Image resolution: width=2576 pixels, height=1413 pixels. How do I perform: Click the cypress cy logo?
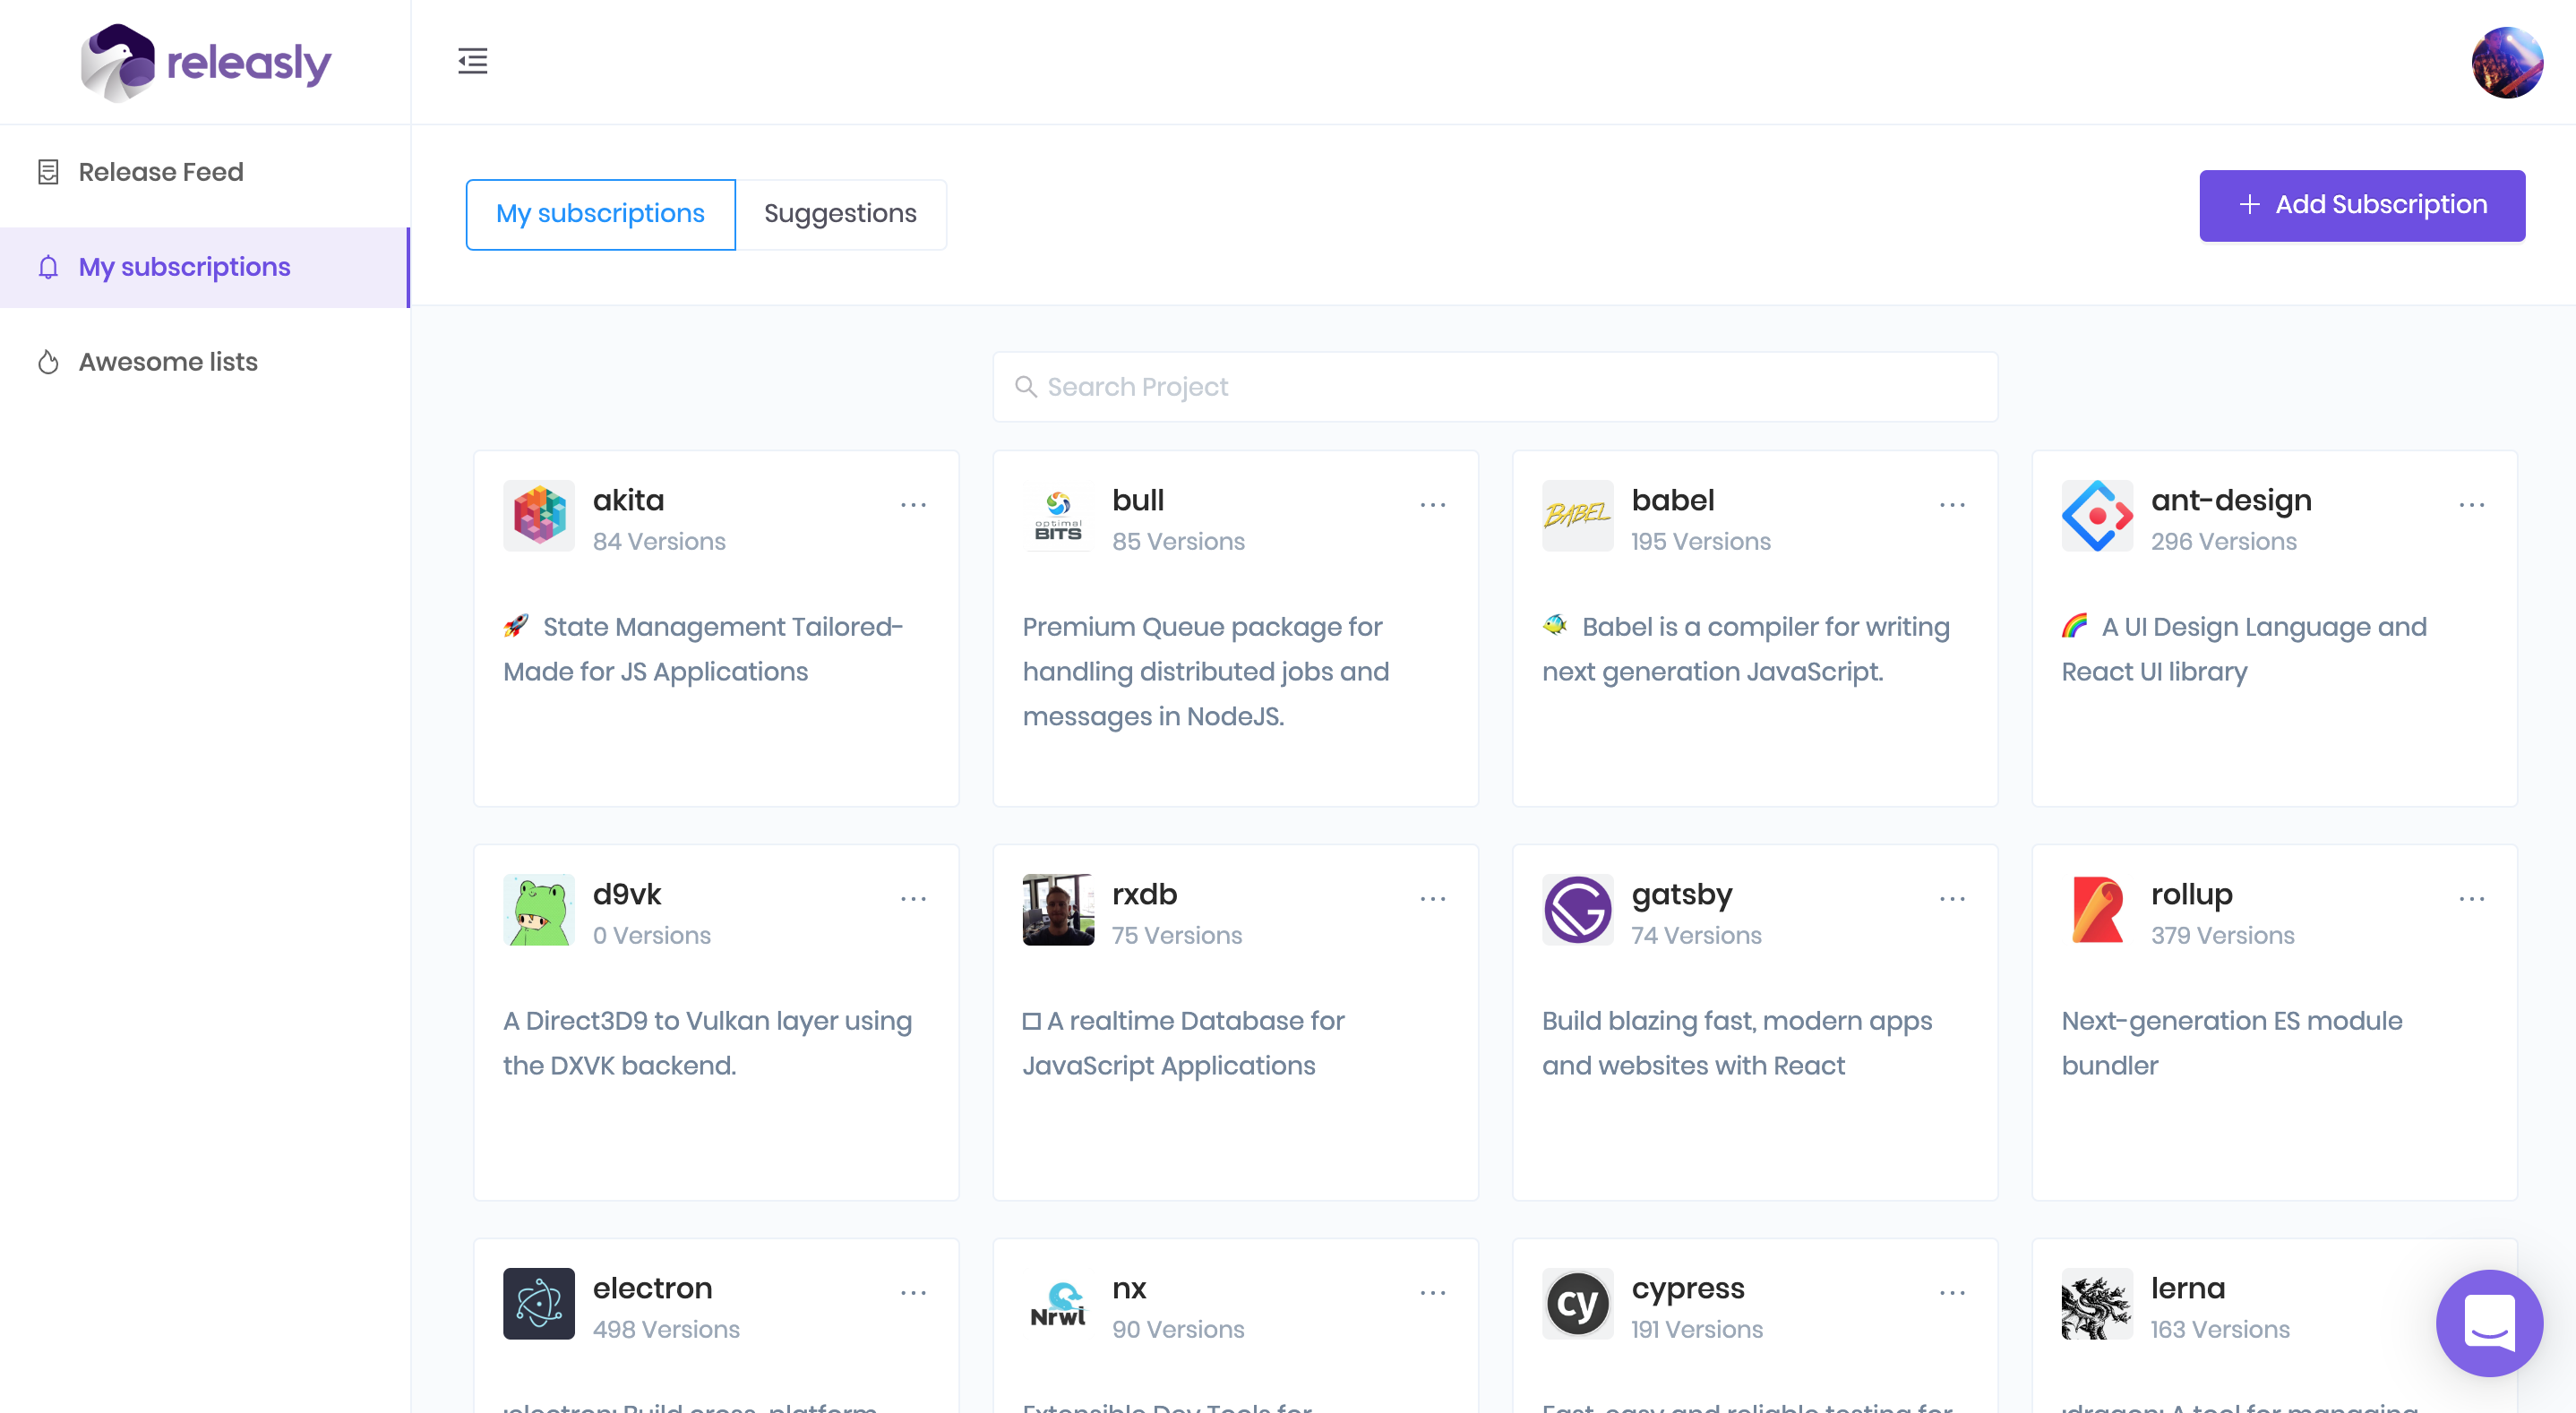click(1577, 1304)
